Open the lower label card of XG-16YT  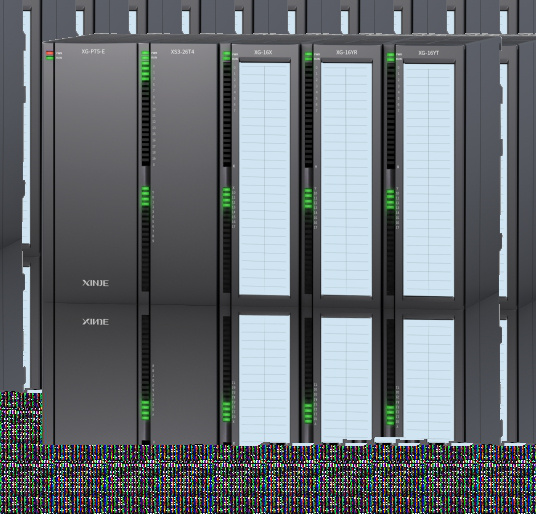(429, 381)
